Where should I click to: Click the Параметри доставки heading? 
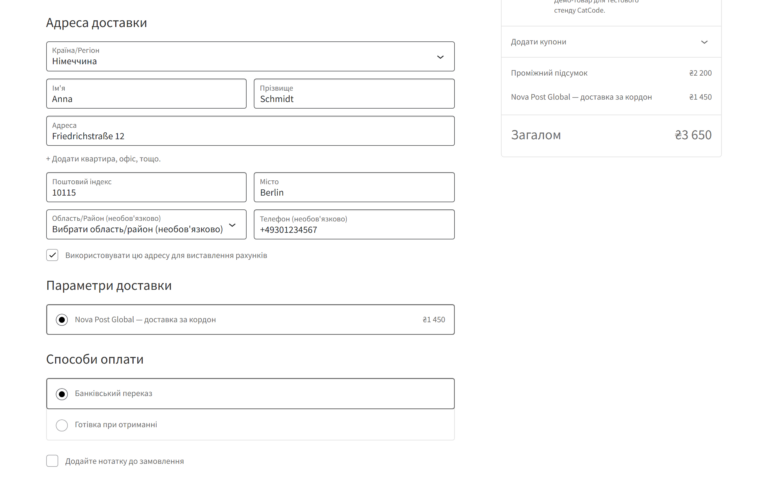point(109,286)
